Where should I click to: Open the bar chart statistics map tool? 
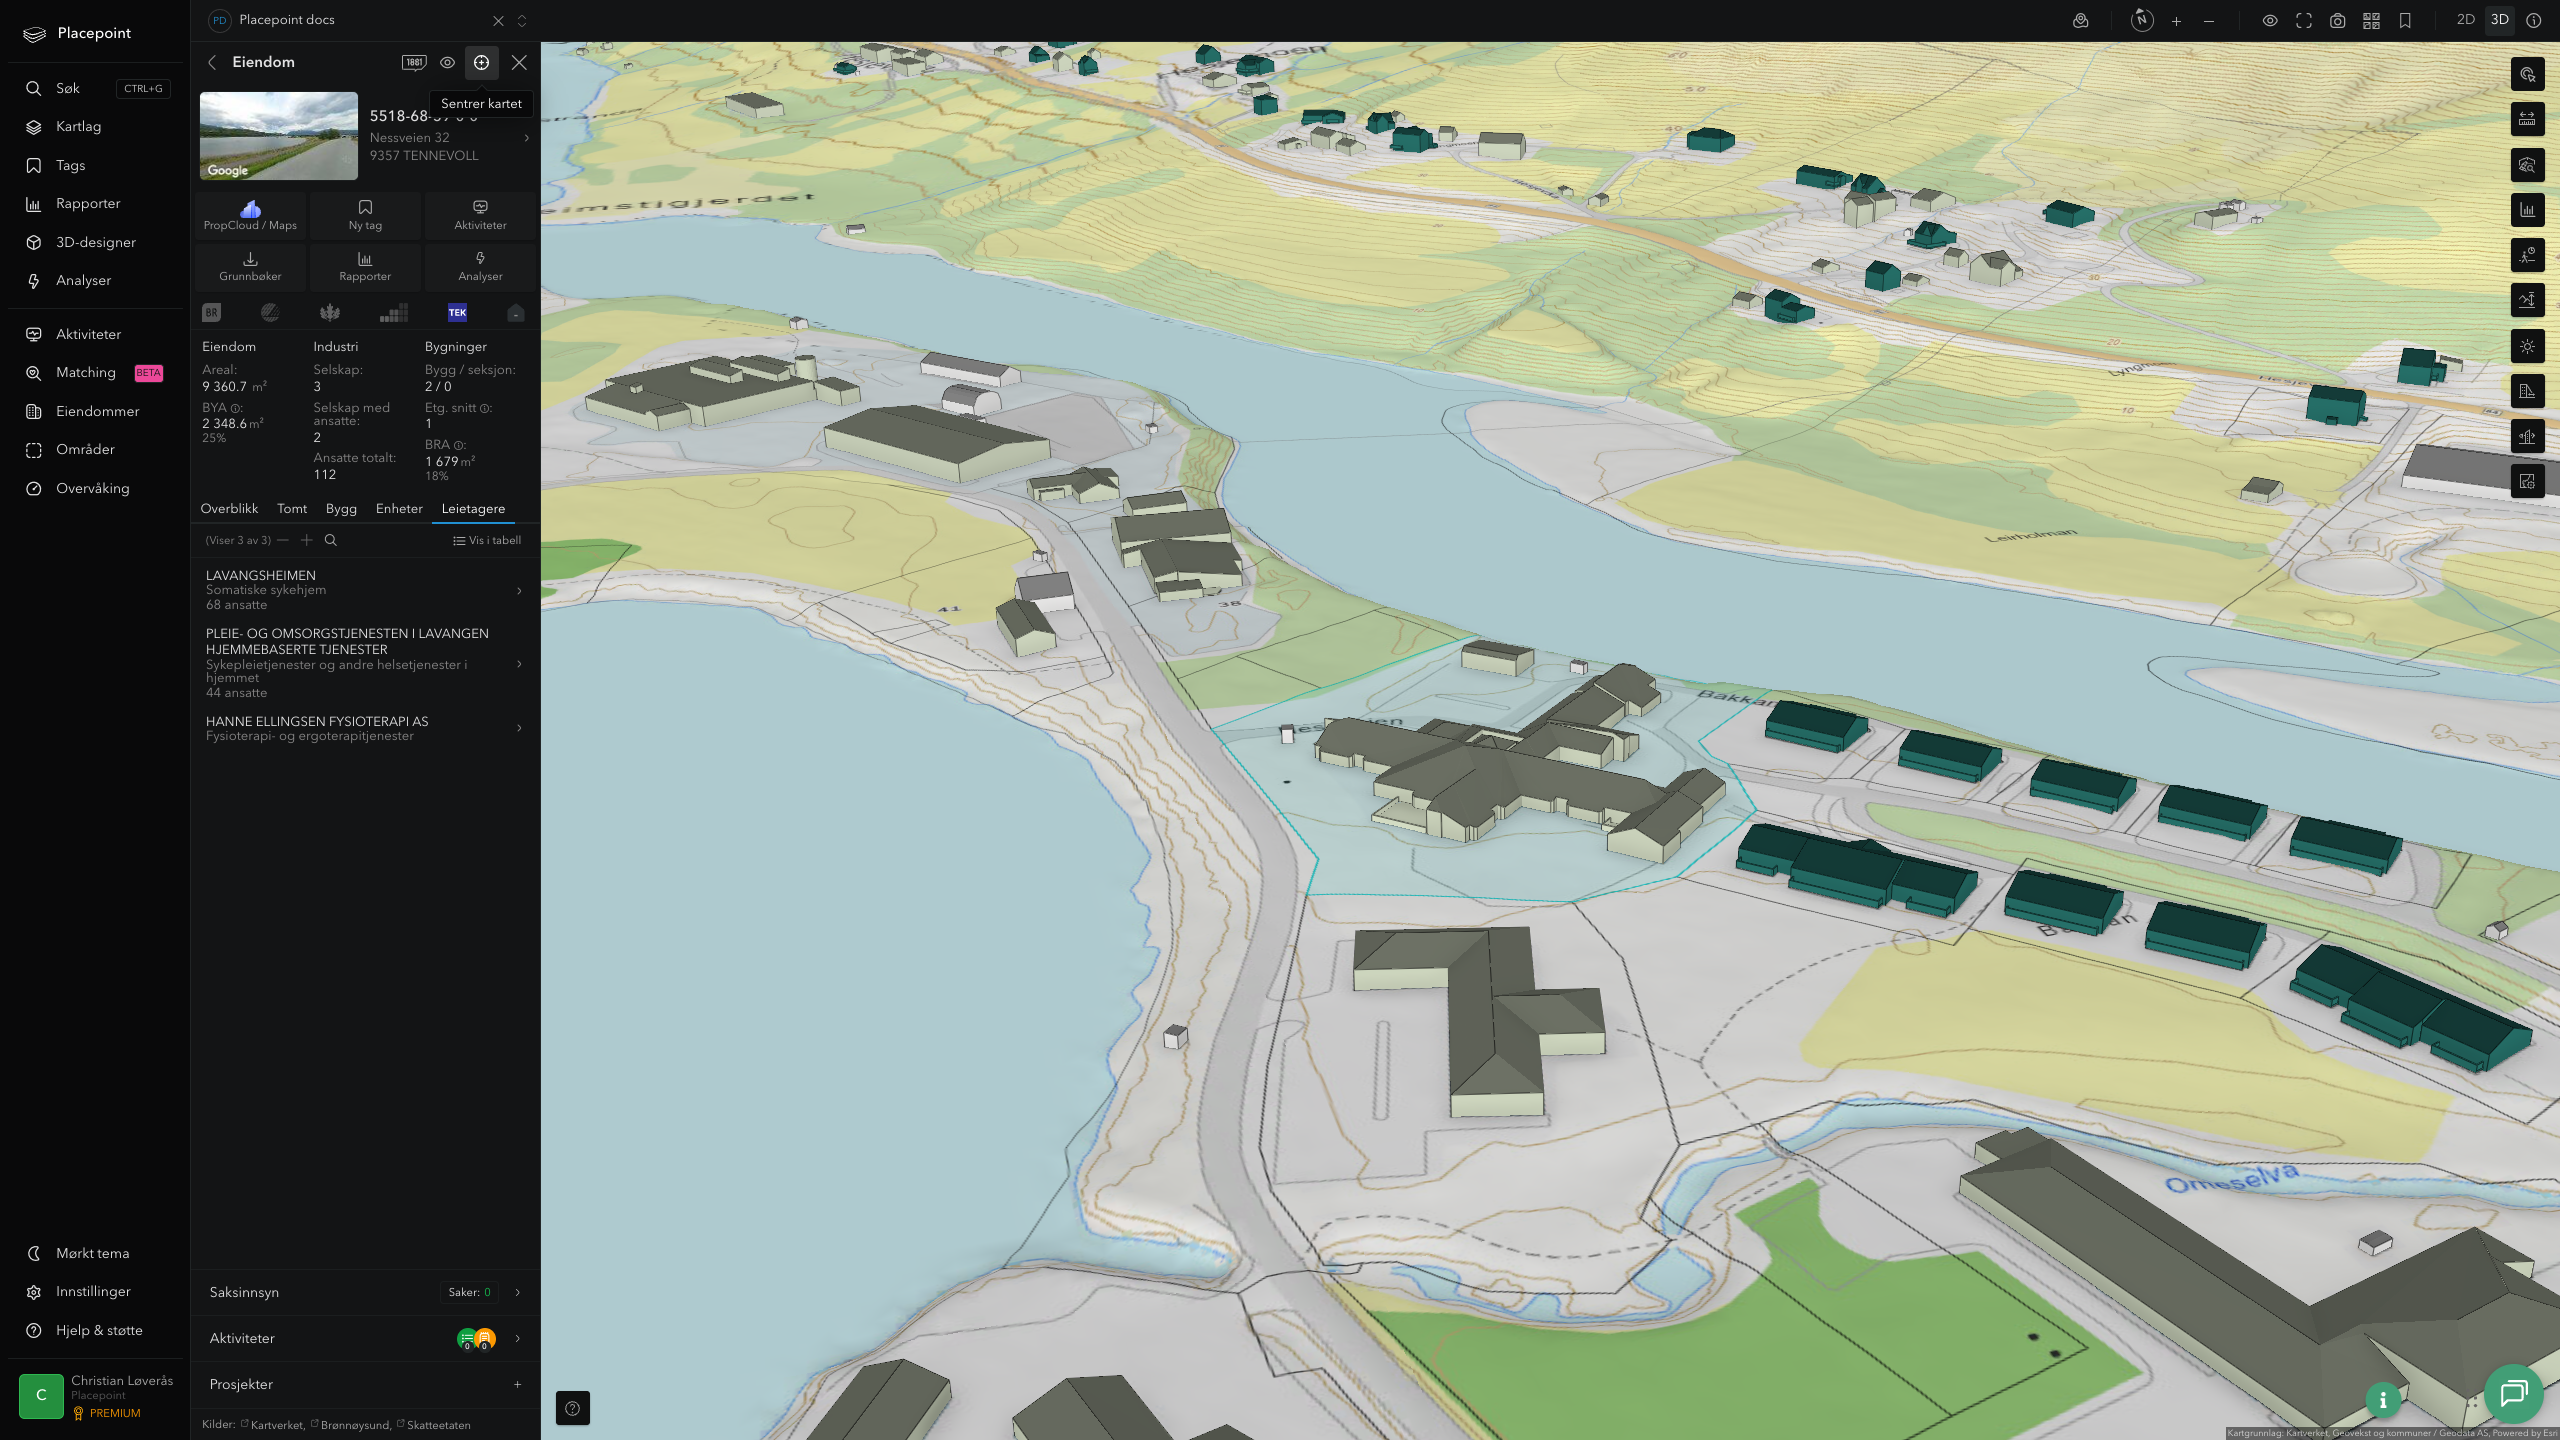tap(2527, 210)
